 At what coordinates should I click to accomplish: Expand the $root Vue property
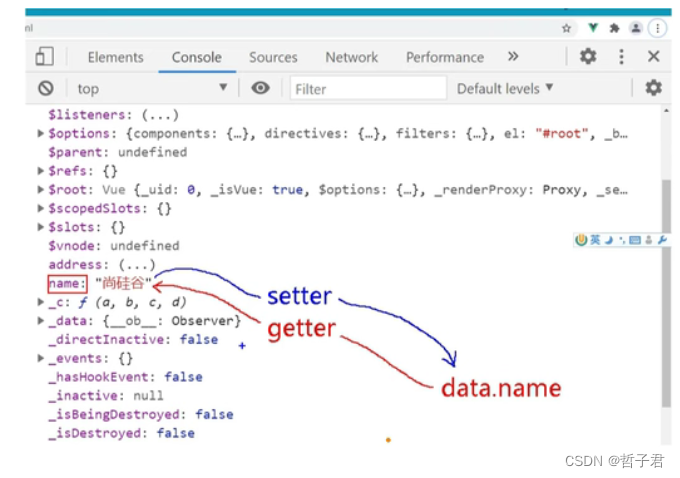pos(40,190)
